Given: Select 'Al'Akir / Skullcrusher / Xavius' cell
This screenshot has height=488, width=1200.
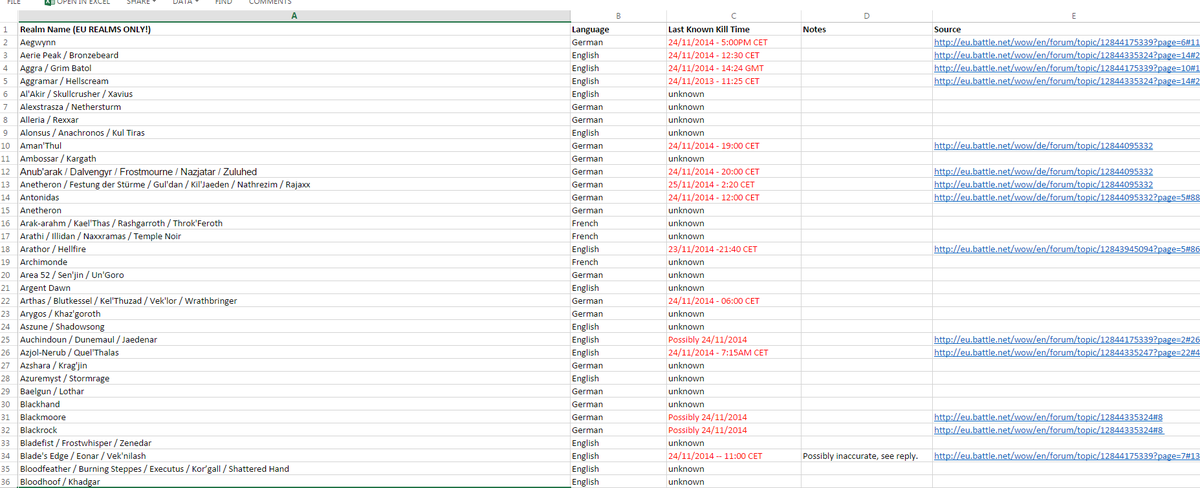Looking at the screenshot, I should coord(293,94).
